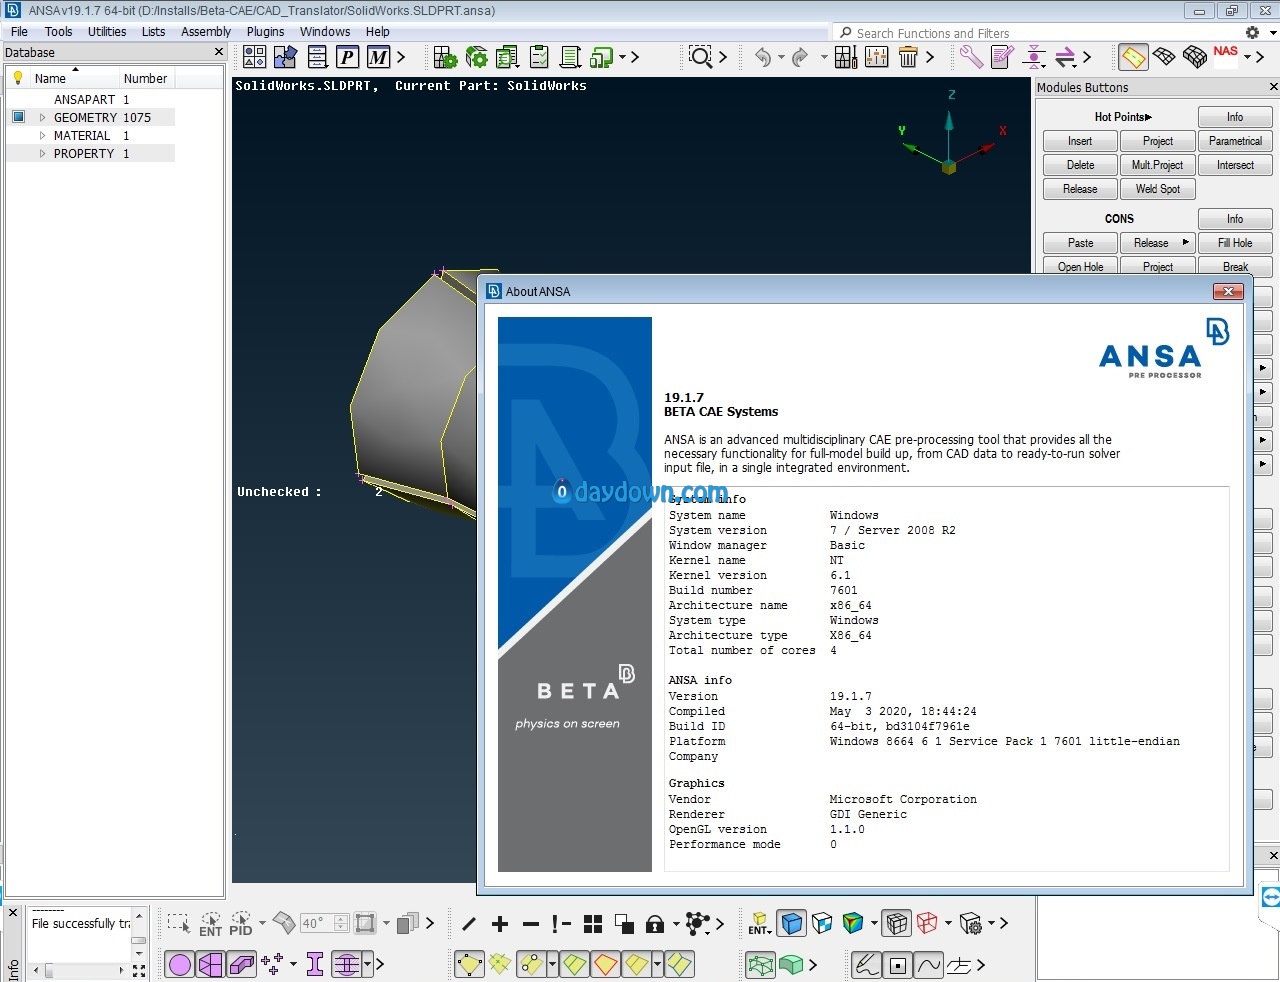
Task: Toggle the purple circle draw-mode button
Action: click(x=180, y=964)
